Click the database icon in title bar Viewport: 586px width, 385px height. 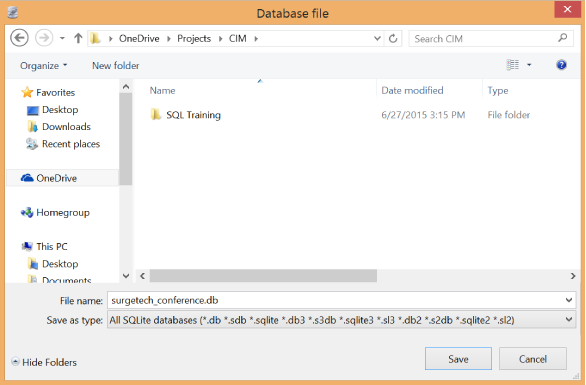point(12,13)
